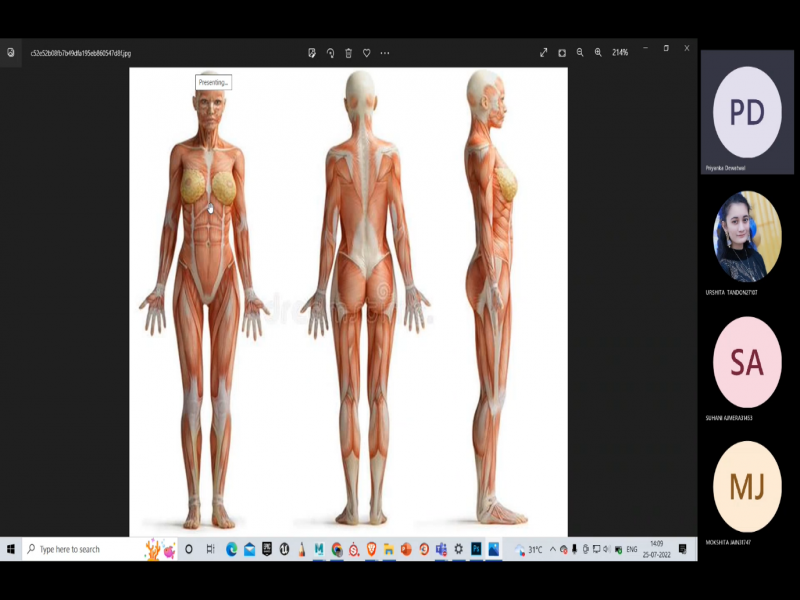The height and width of the screenshot is (600, 800).
Task: Add the photo to favorites with heart icon
Action: point(366,52)
